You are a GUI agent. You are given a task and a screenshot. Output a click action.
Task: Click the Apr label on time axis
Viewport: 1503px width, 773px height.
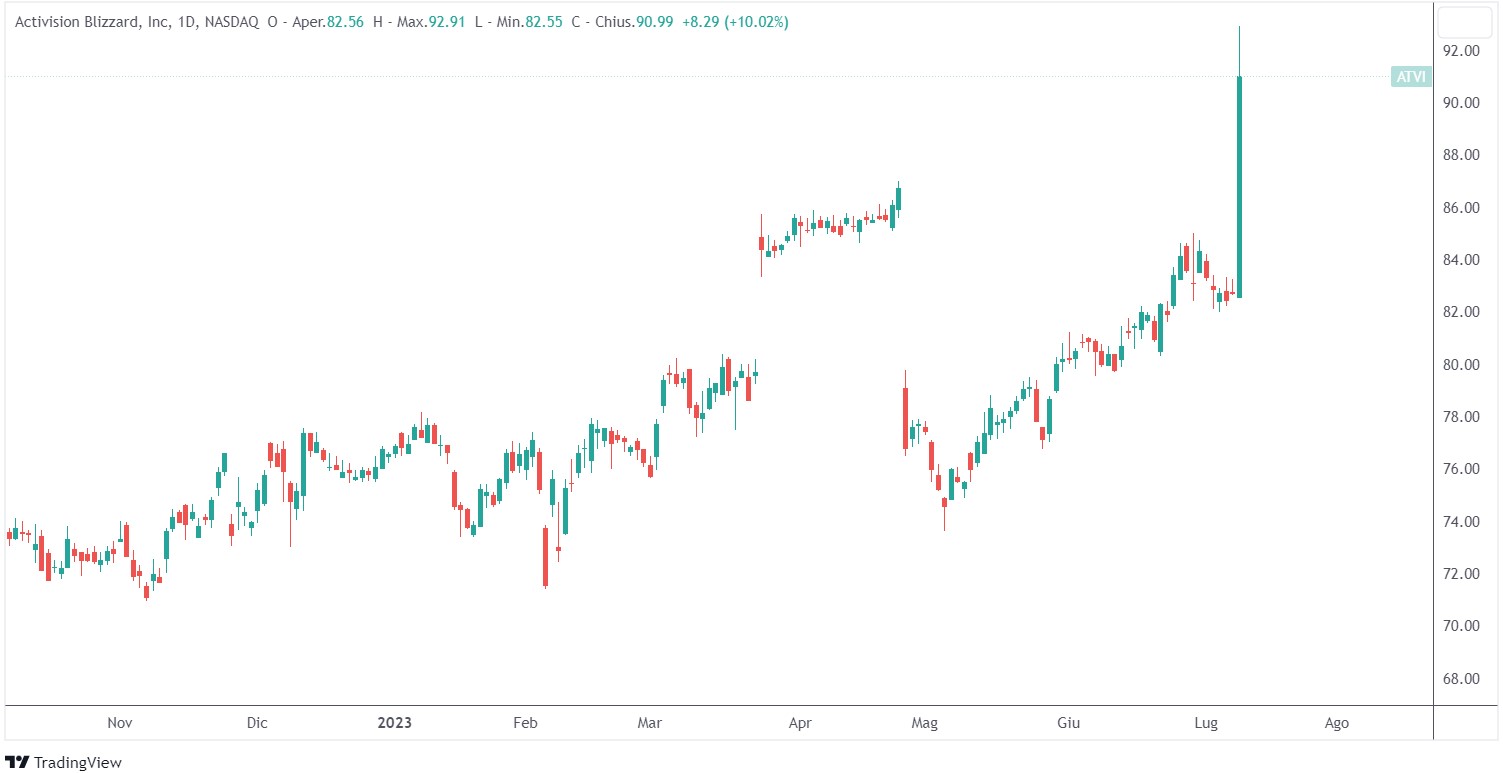pos(800,723)
